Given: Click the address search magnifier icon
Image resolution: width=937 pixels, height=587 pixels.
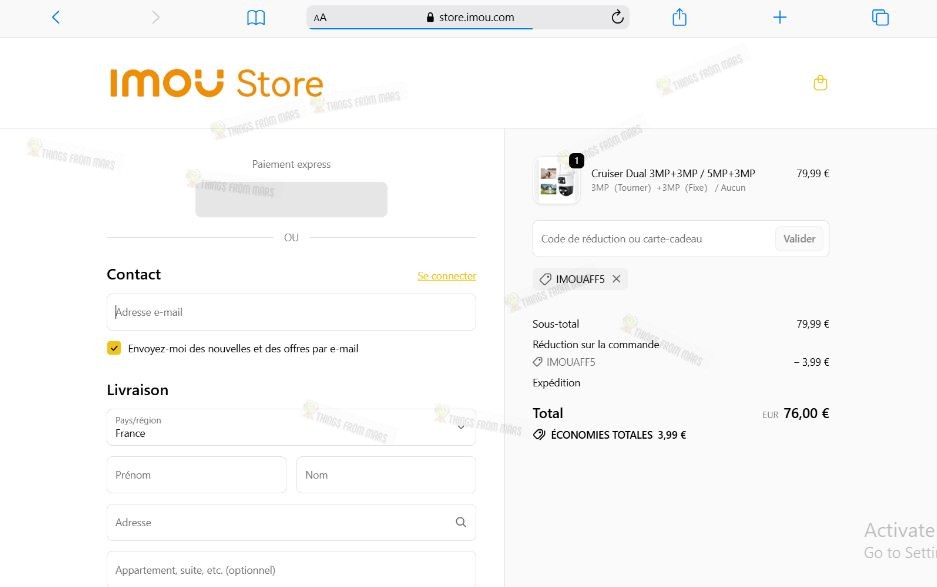Looking at the screenshot, I should coord(461,522).
